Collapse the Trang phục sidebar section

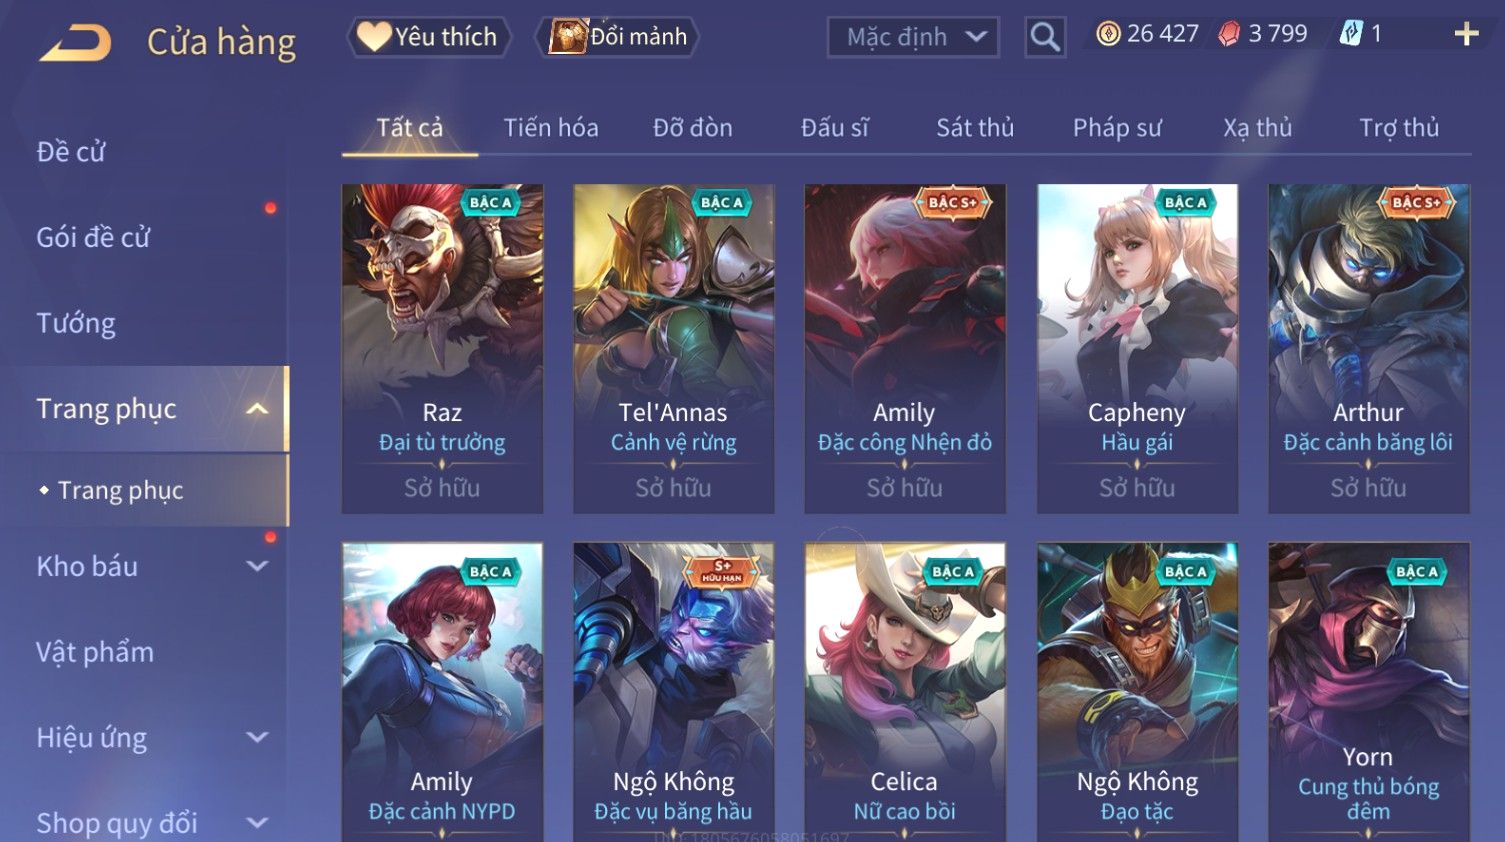tap(257, 409)
